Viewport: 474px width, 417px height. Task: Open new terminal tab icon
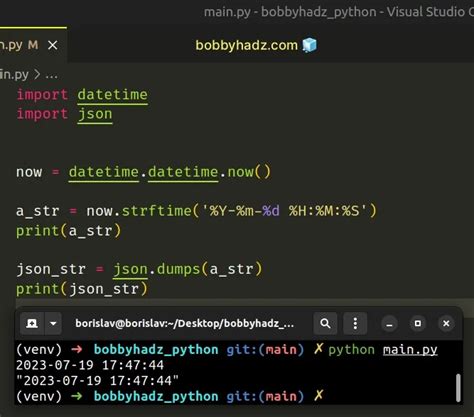click(x=32, y=323)
